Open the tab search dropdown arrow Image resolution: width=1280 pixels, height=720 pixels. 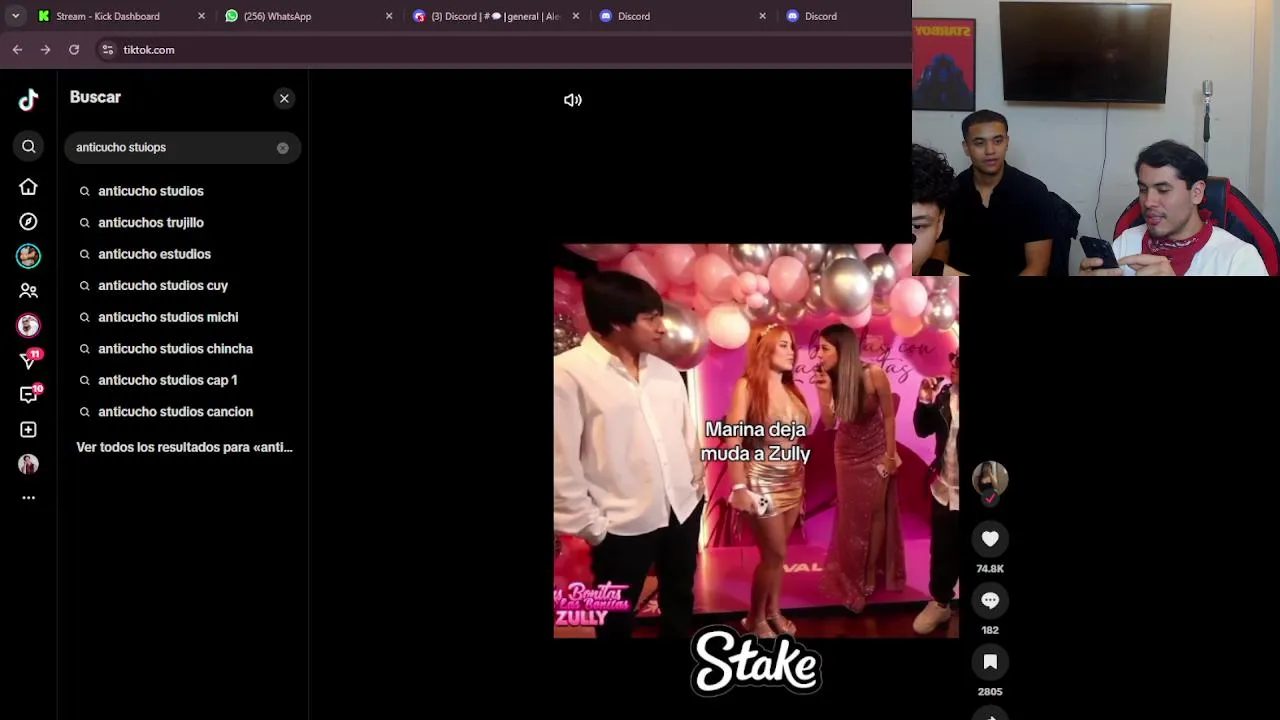tap(15, 16)
